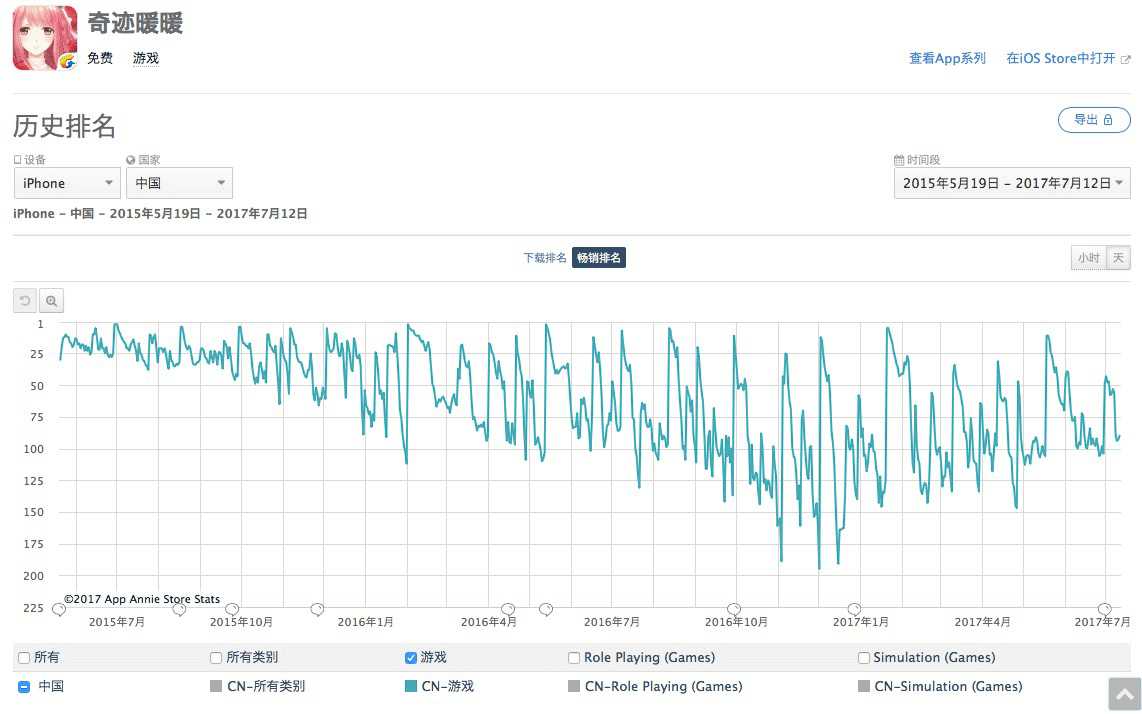Switch to 下载排名 tab

(x=545, y=258)
